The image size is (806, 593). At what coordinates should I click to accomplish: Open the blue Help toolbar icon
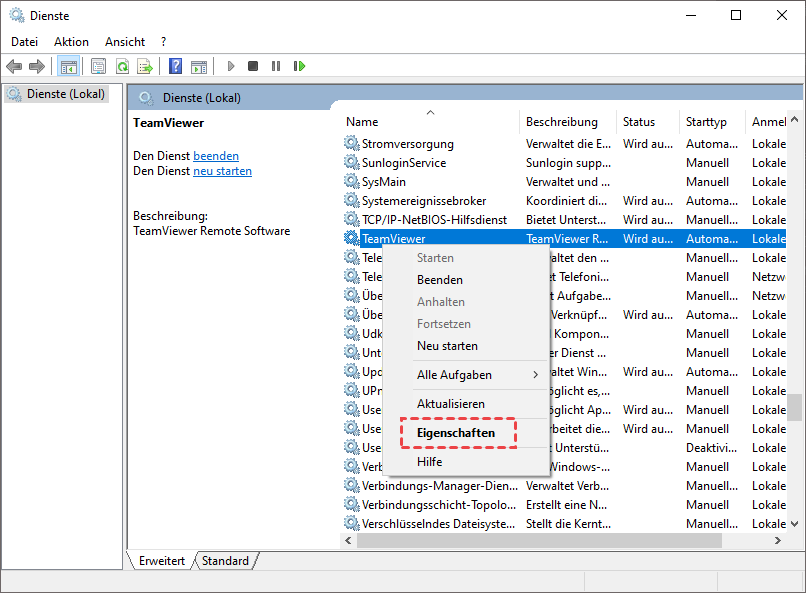coord(176,66)
